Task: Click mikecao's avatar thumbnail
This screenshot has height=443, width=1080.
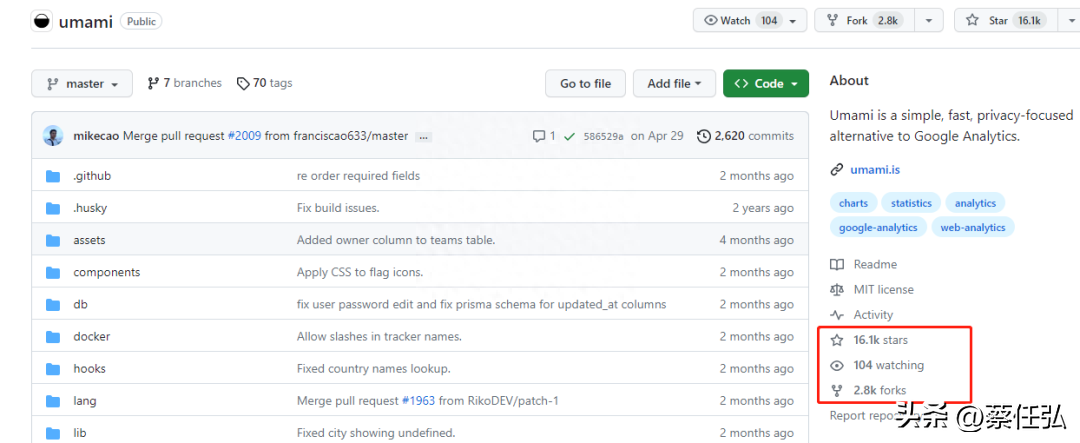Action: click(53, 136)
